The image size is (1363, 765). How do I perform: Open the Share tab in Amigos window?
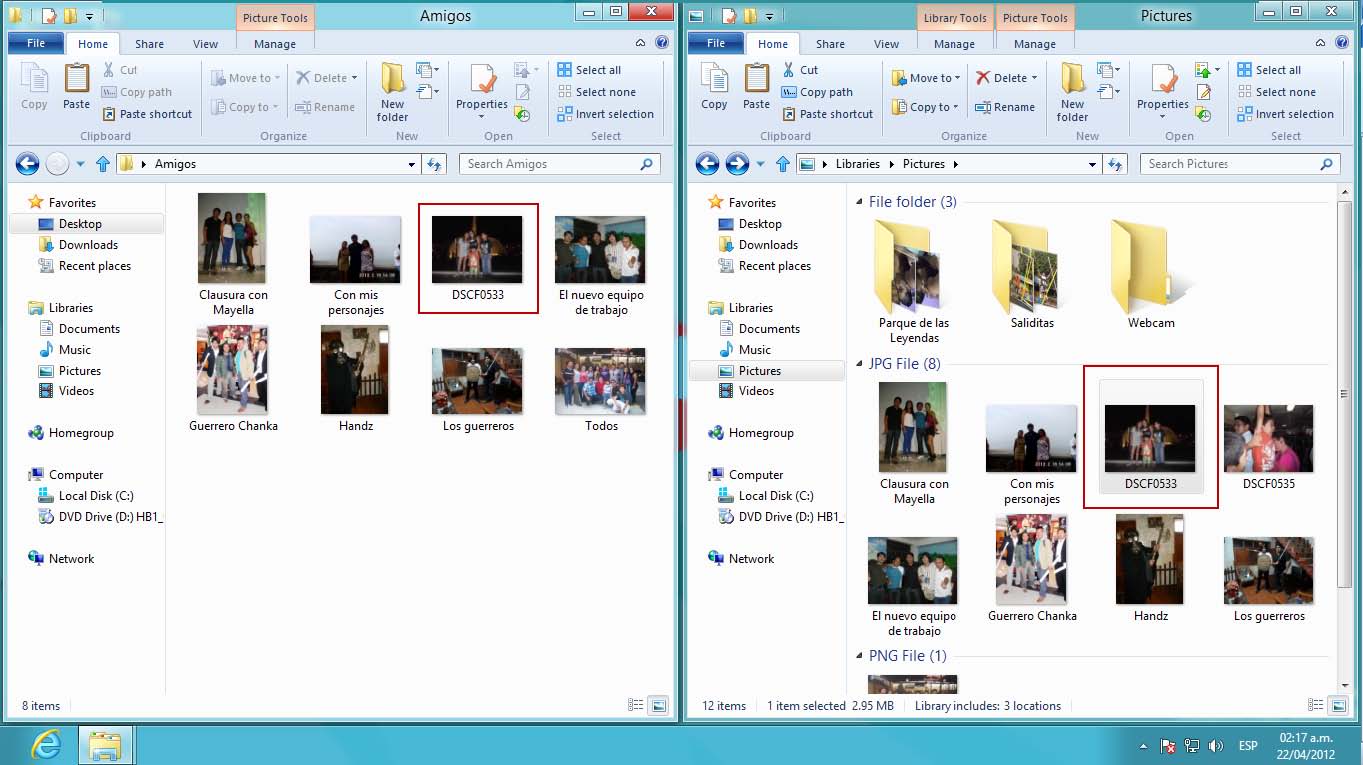coord(149,44)
